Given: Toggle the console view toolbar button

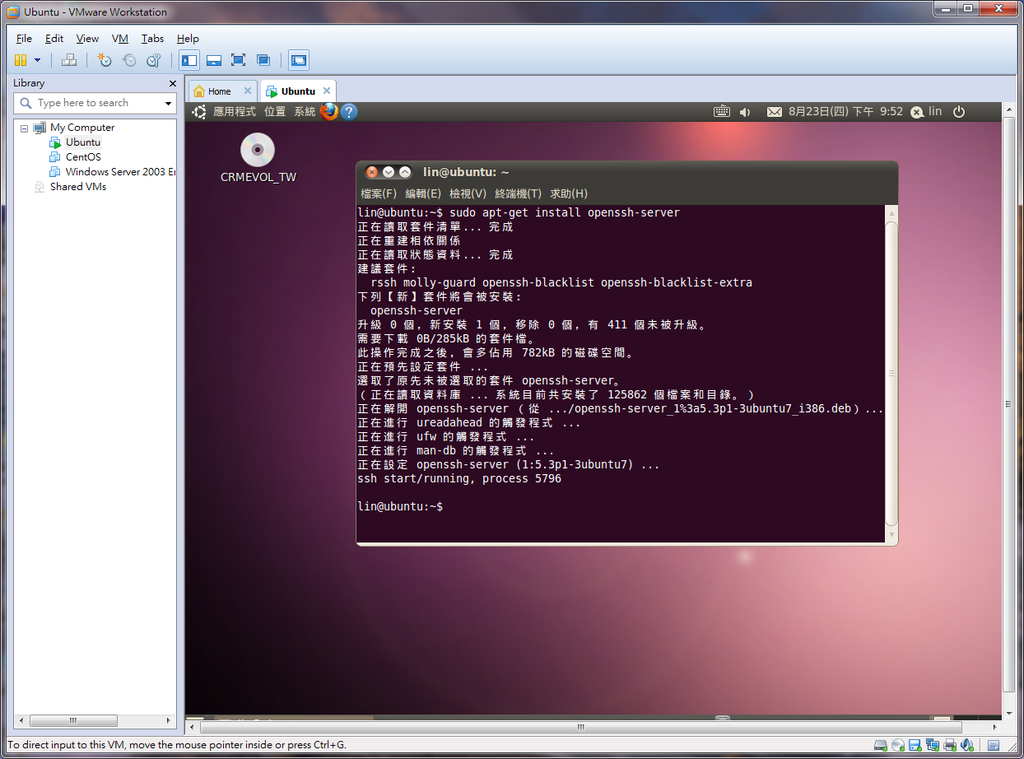Looking at the screenshot, I should coord(298,60).
